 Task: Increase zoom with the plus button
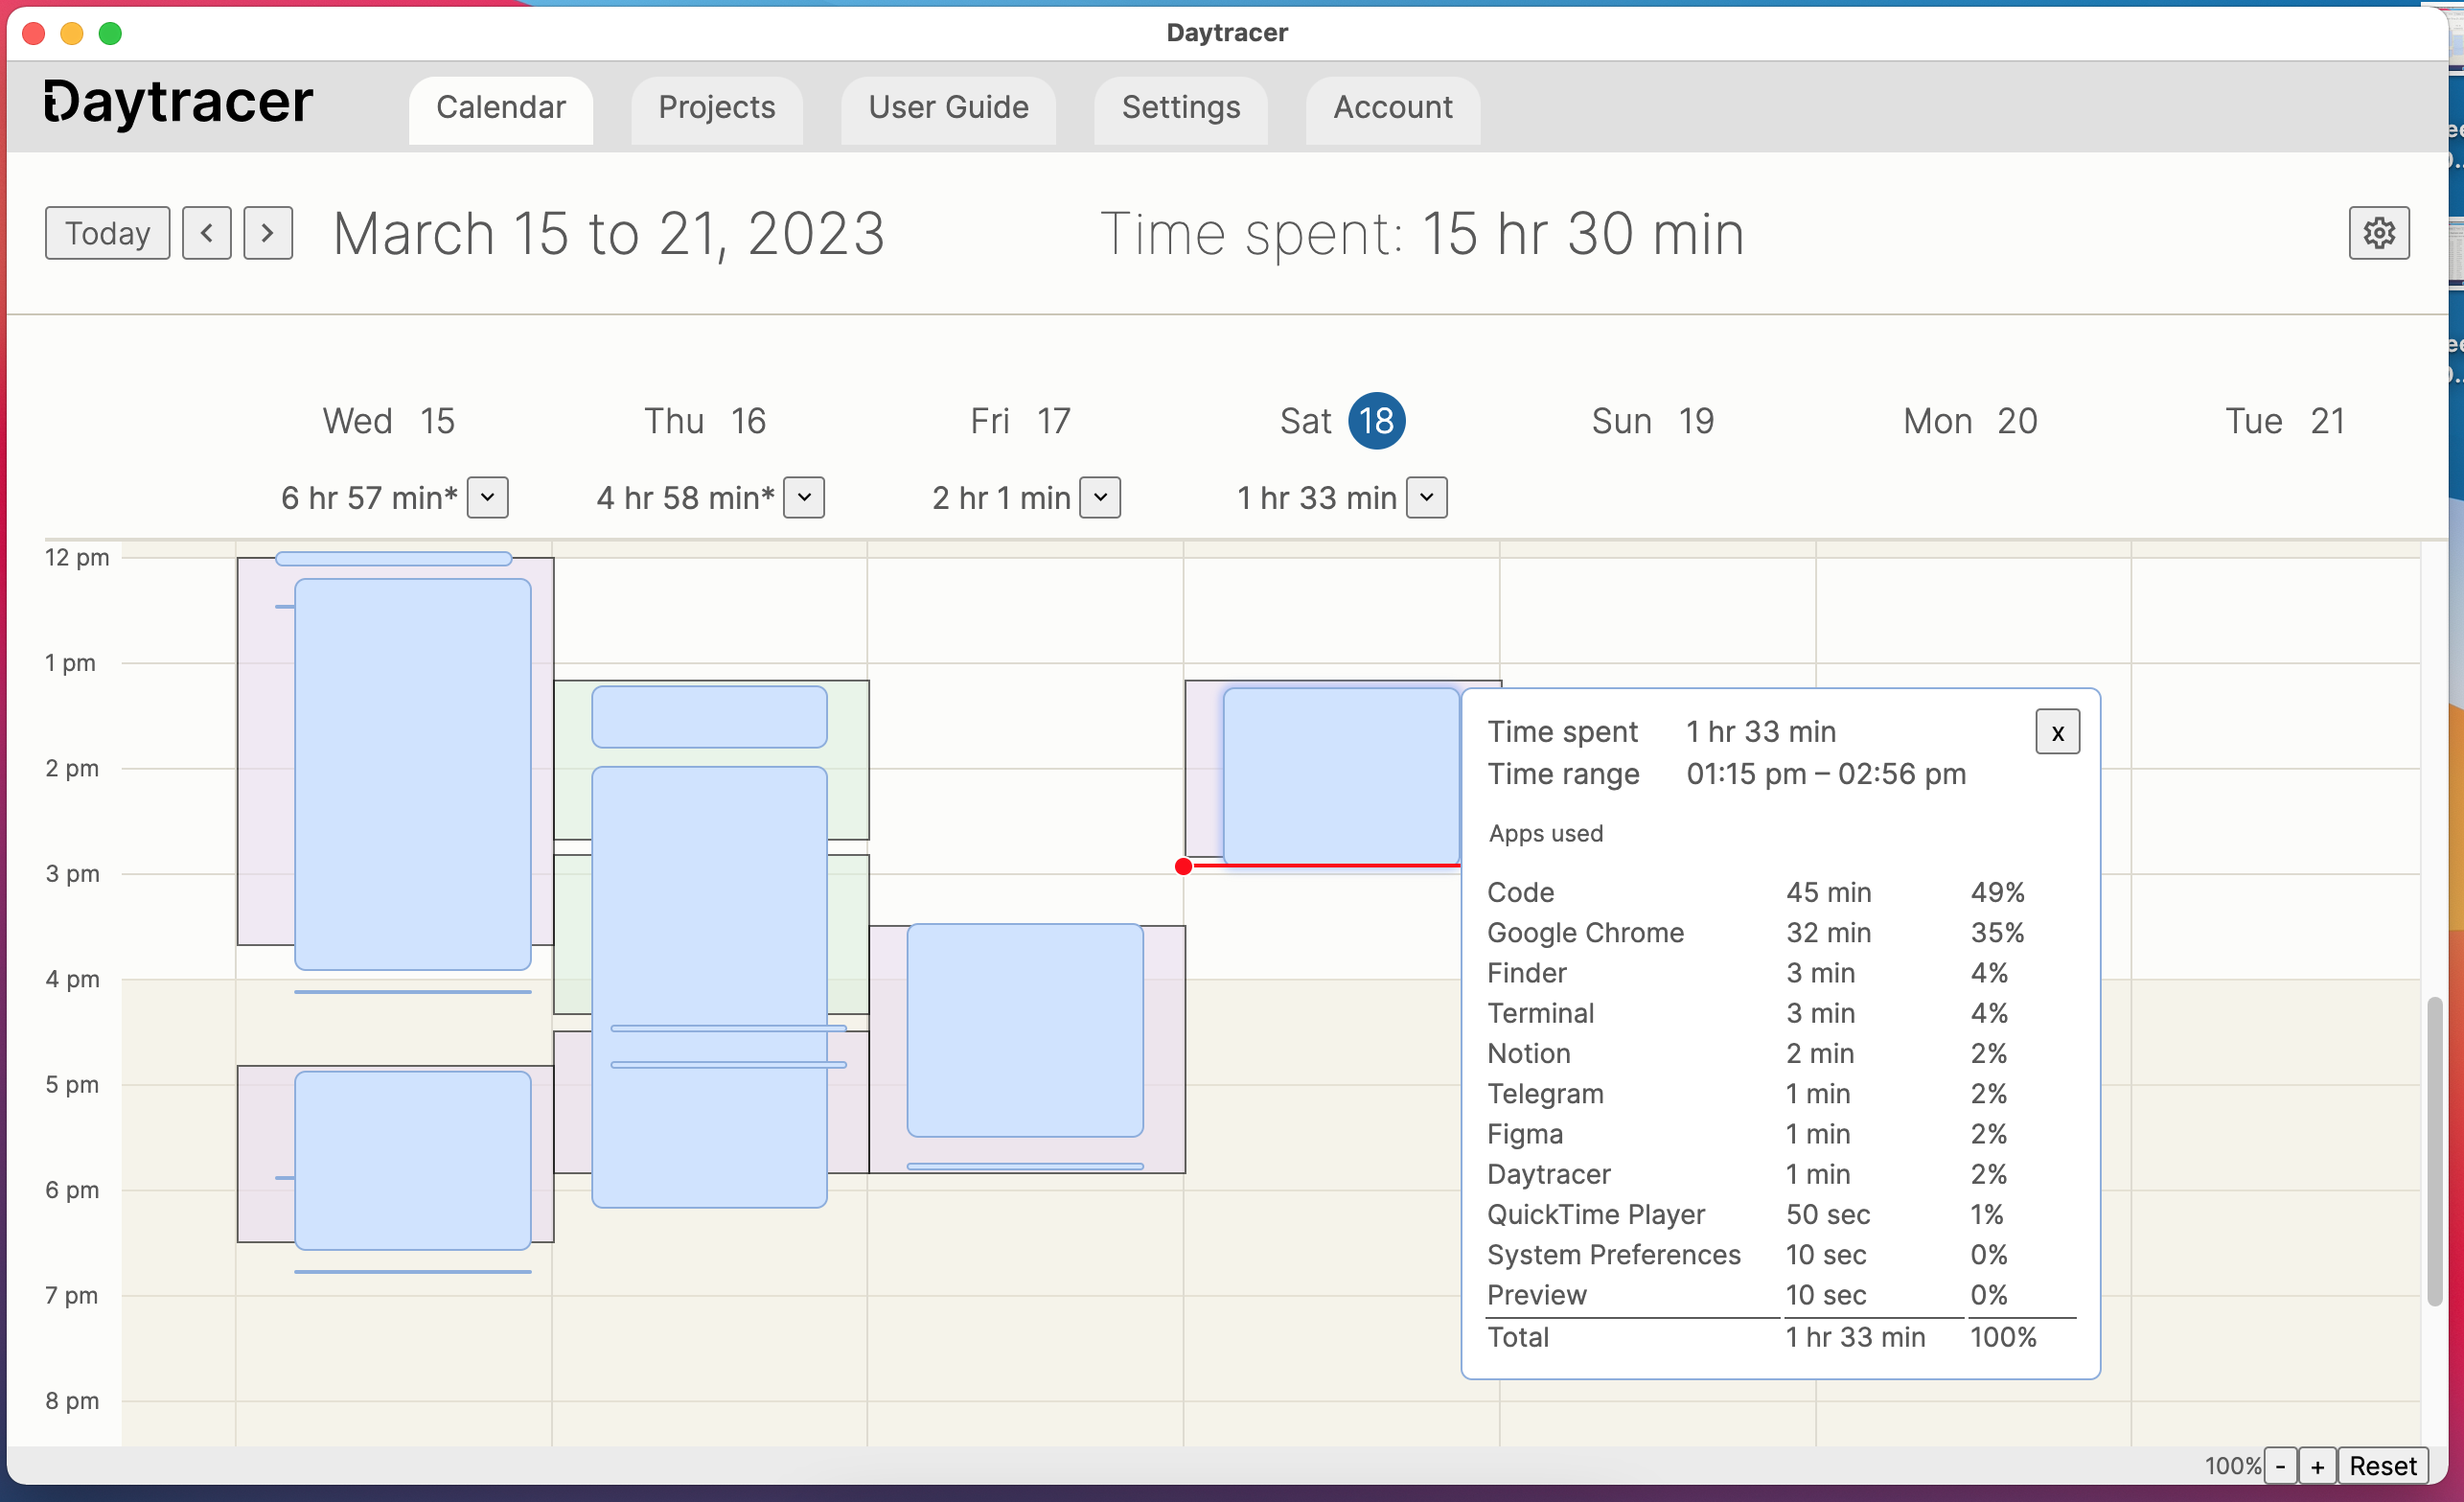click(x=2317, y=1466)
